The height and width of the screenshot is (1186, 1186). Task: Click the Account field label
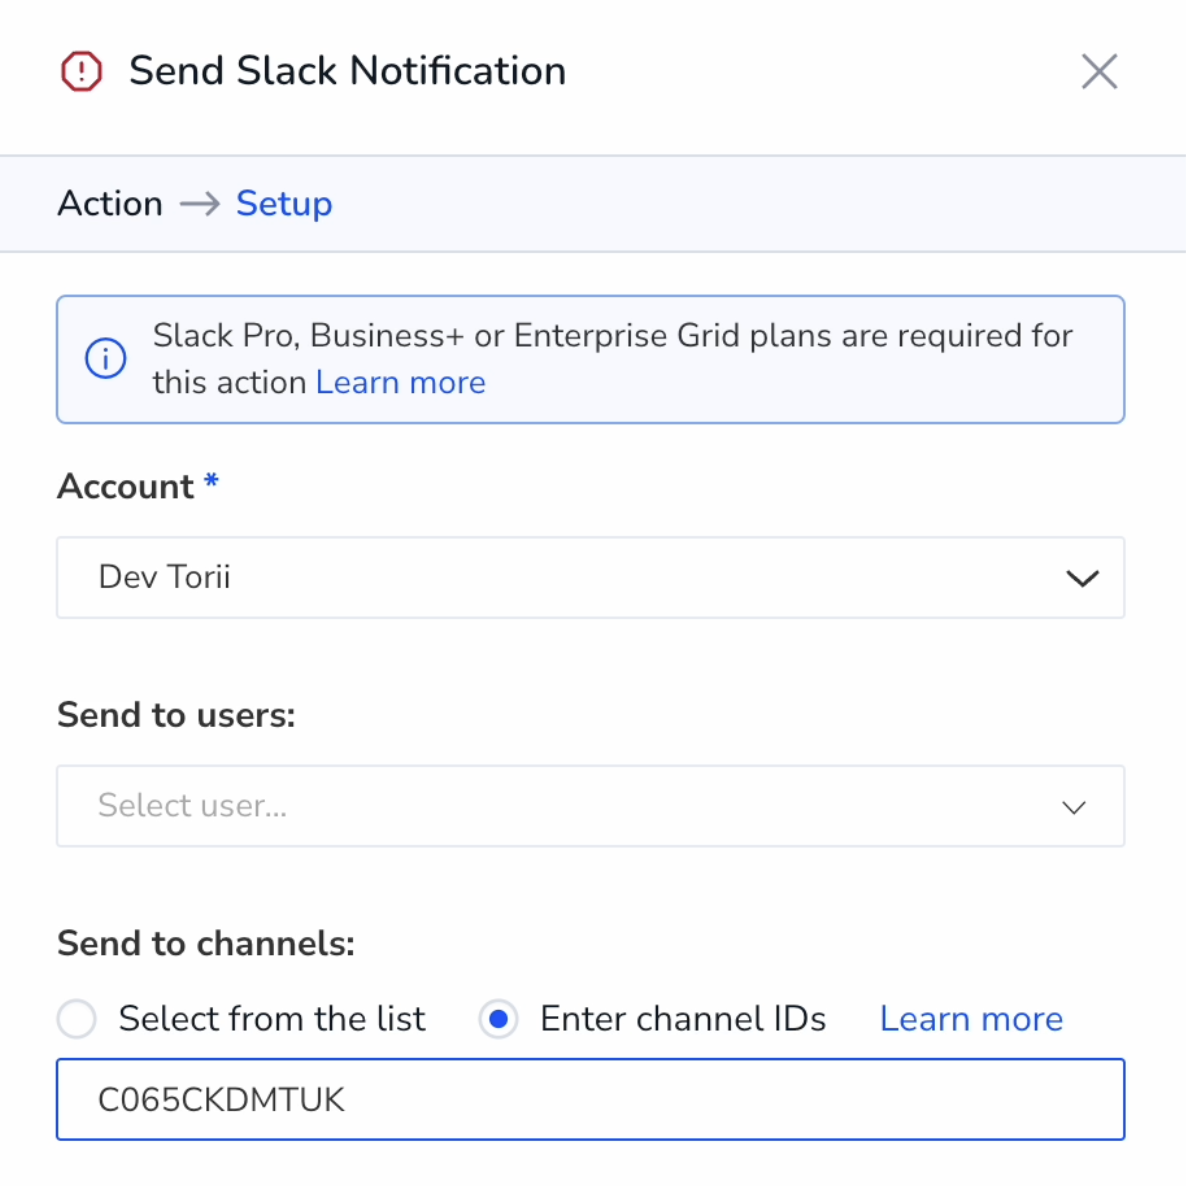[126, 486]
